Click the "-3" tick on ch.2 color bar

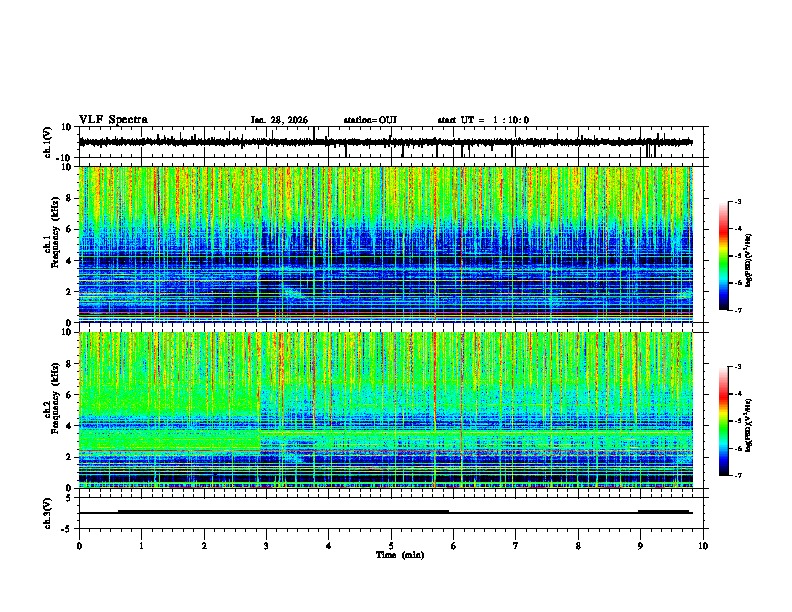pos(738,367)
